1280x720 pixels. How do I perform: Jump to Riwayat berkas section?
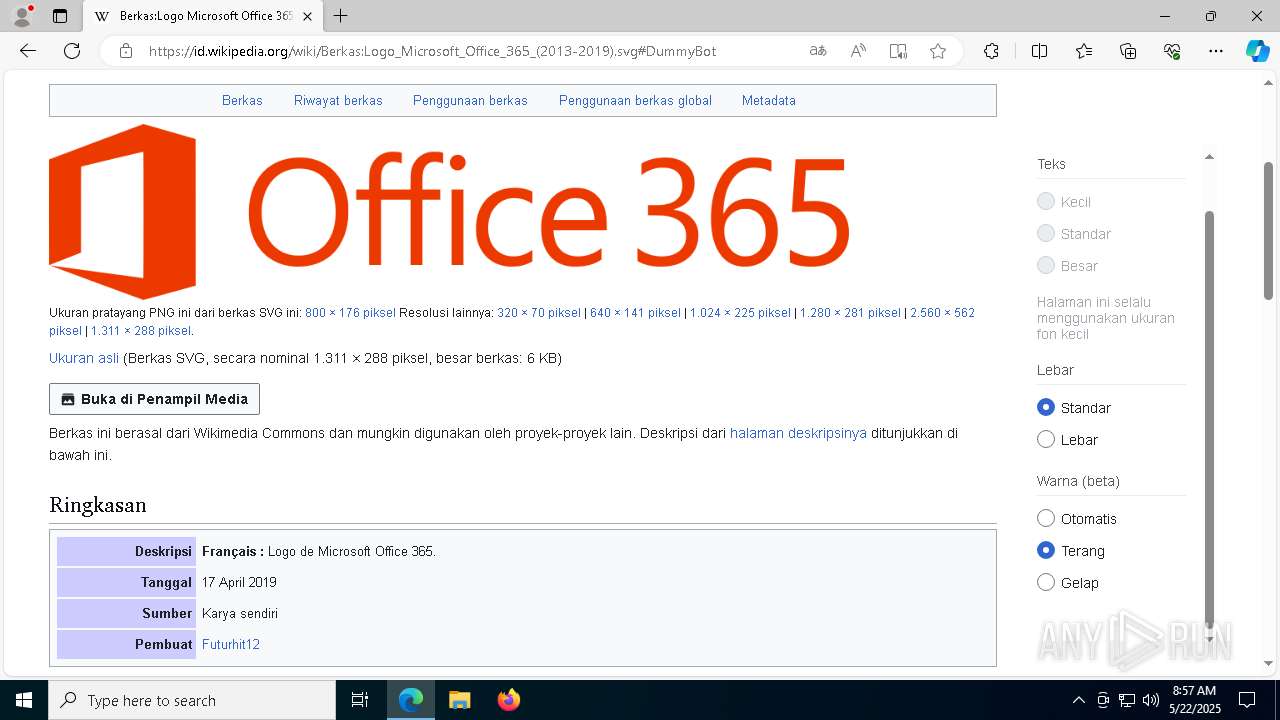[x=338, y=100]
